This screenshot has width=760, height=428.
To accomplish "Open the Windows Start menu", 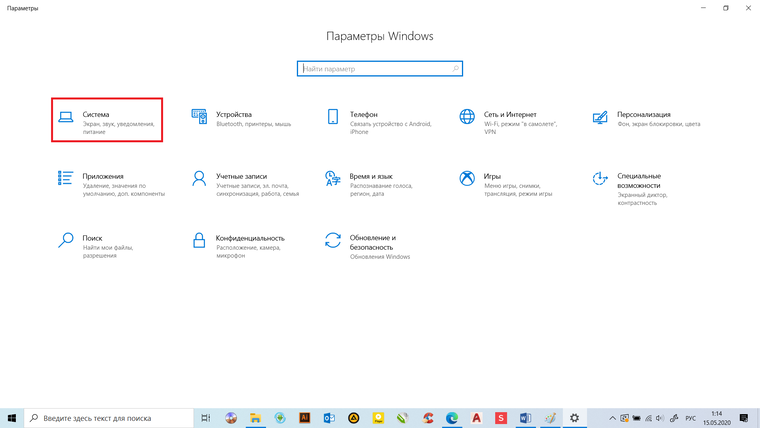I will tap(12, 418).
